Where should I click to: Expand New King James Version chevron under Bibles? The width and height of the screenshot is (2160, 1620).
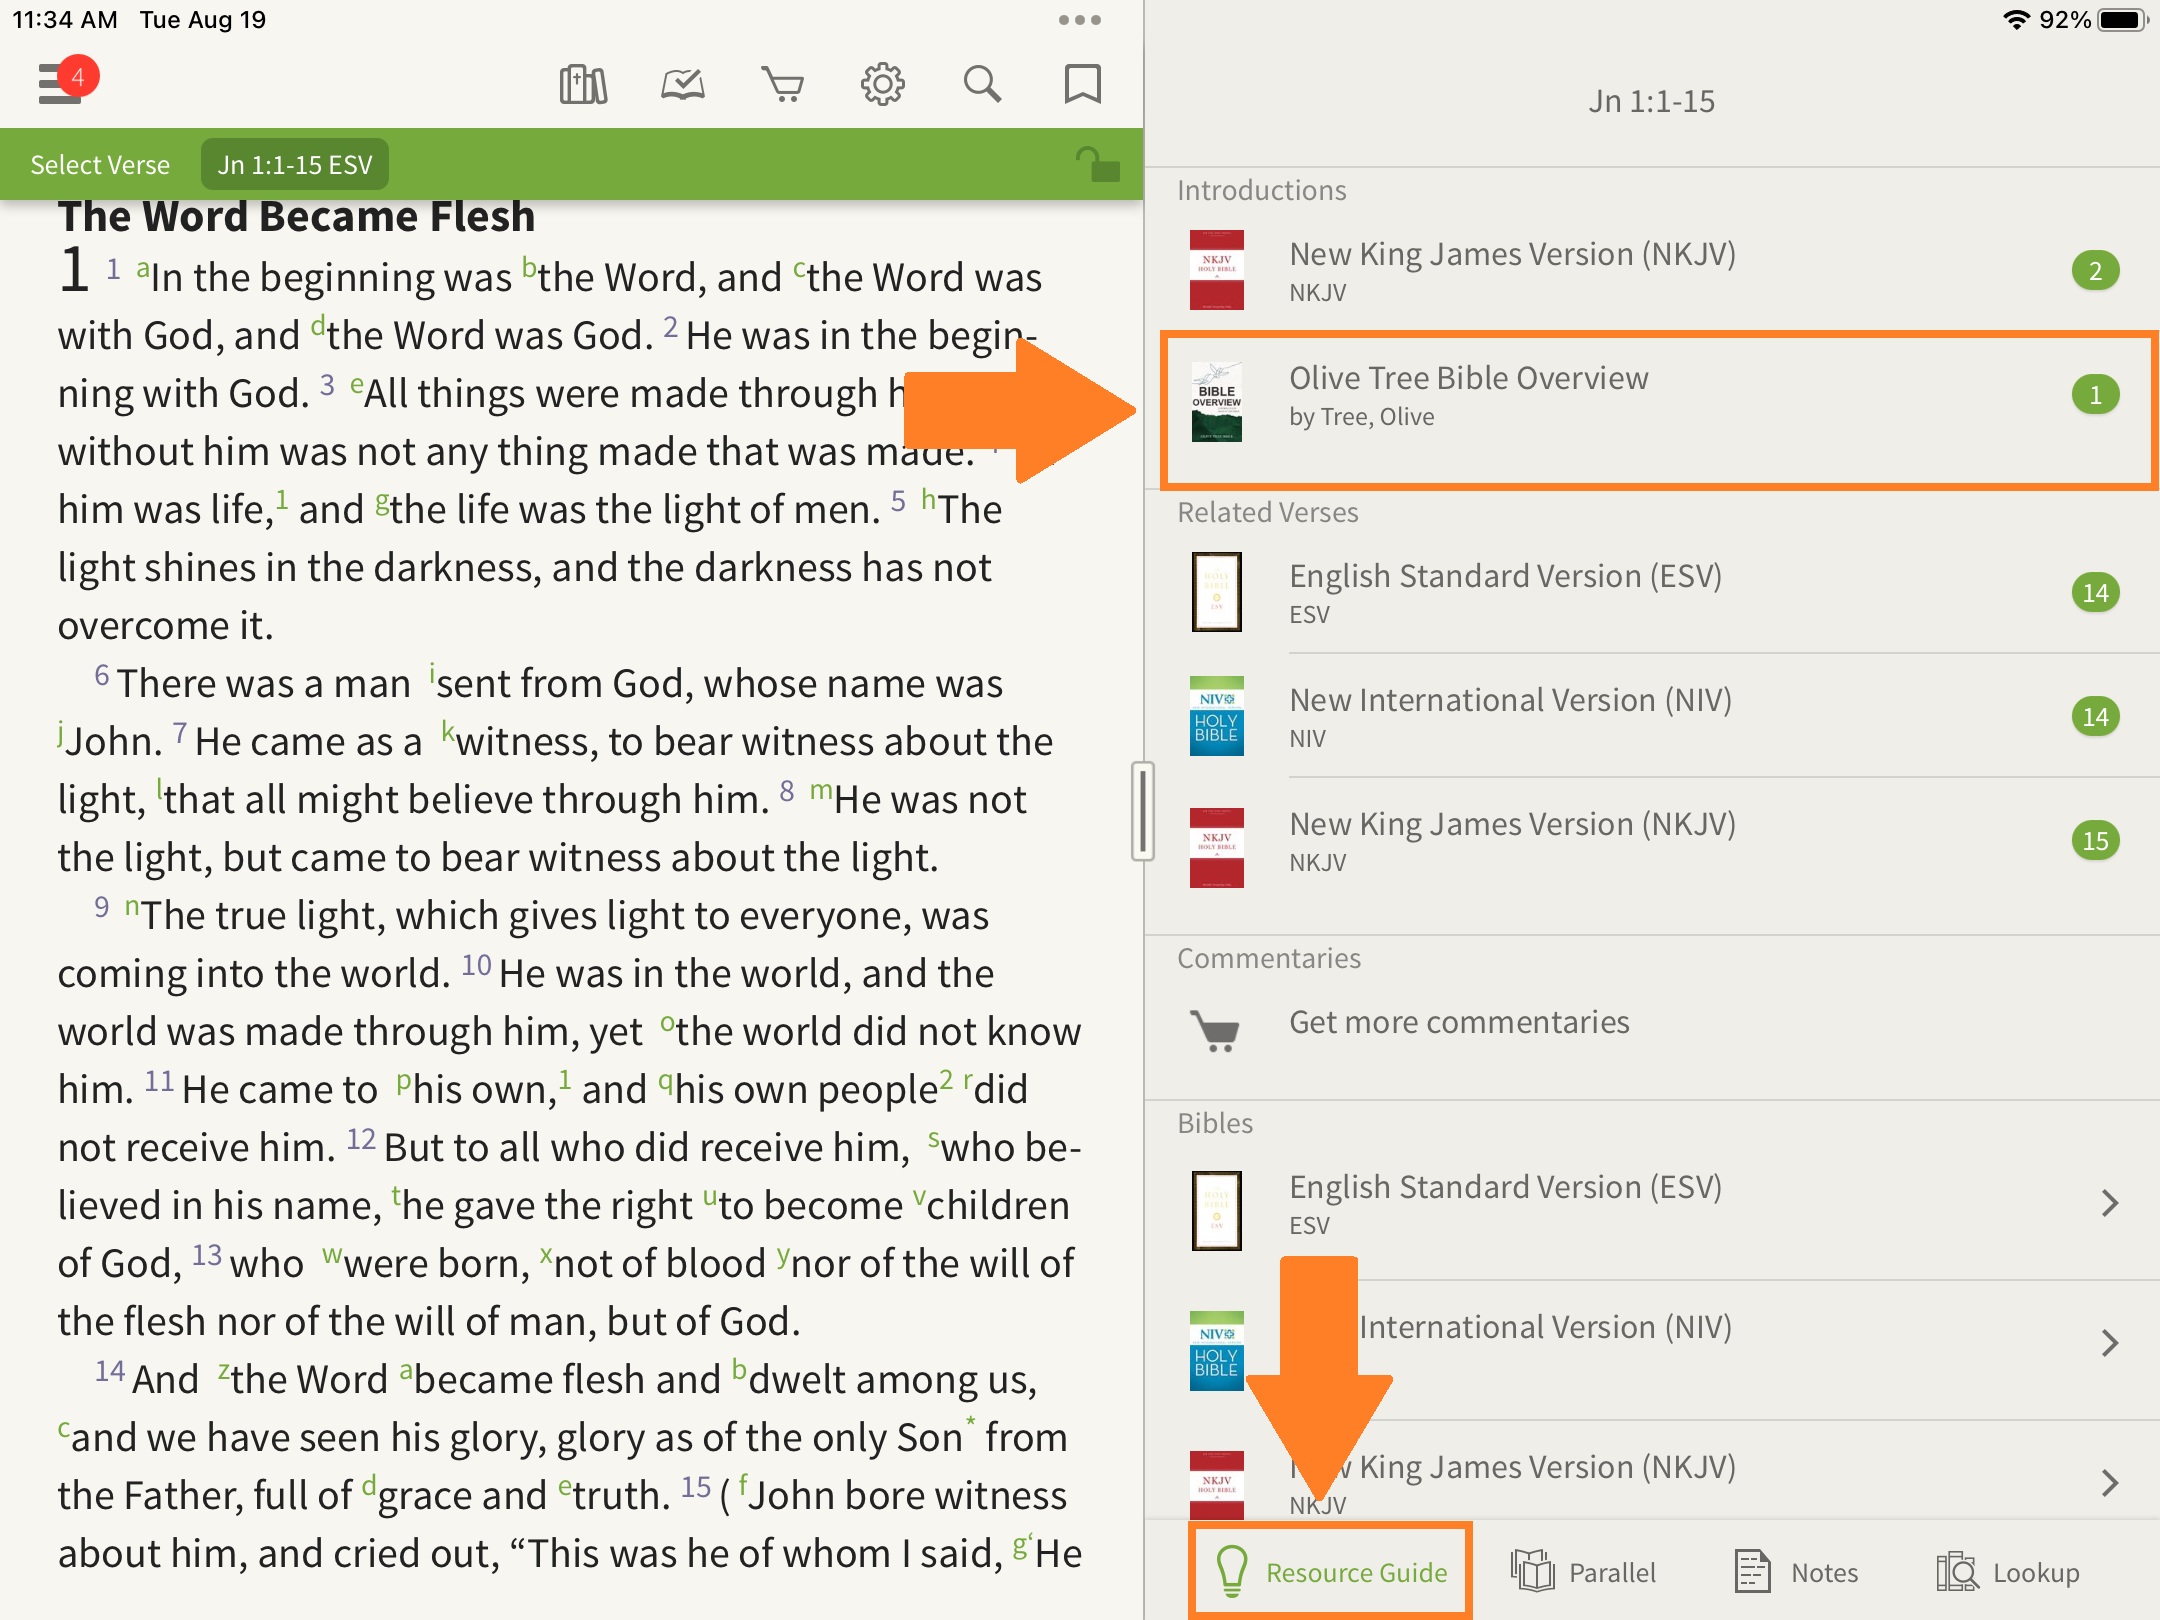tap(2110, 1483)
